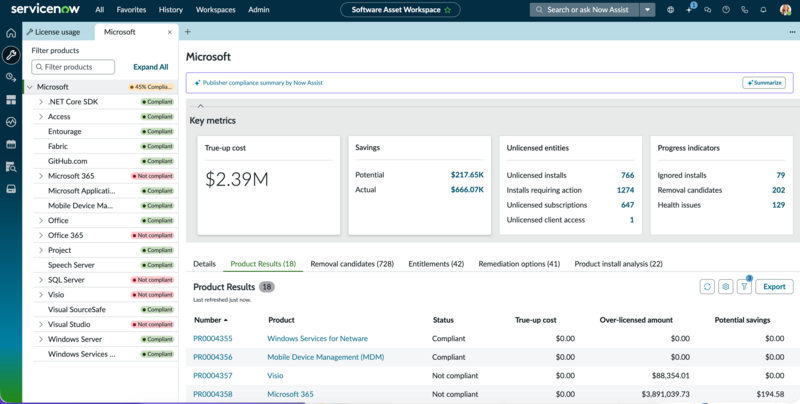The image size is (800, 404).
Task: Expand the Microsoft 365 tree node
Action: [41, 176]
